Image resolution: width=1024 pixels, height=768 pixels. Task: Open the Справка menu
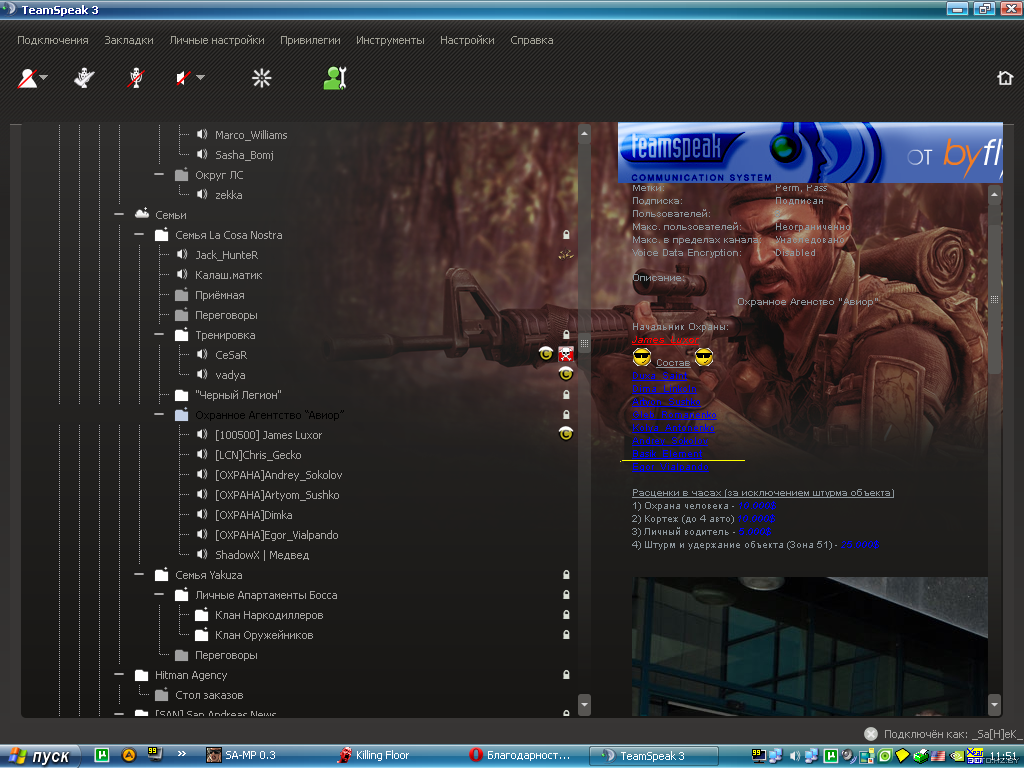pos(532,40)
